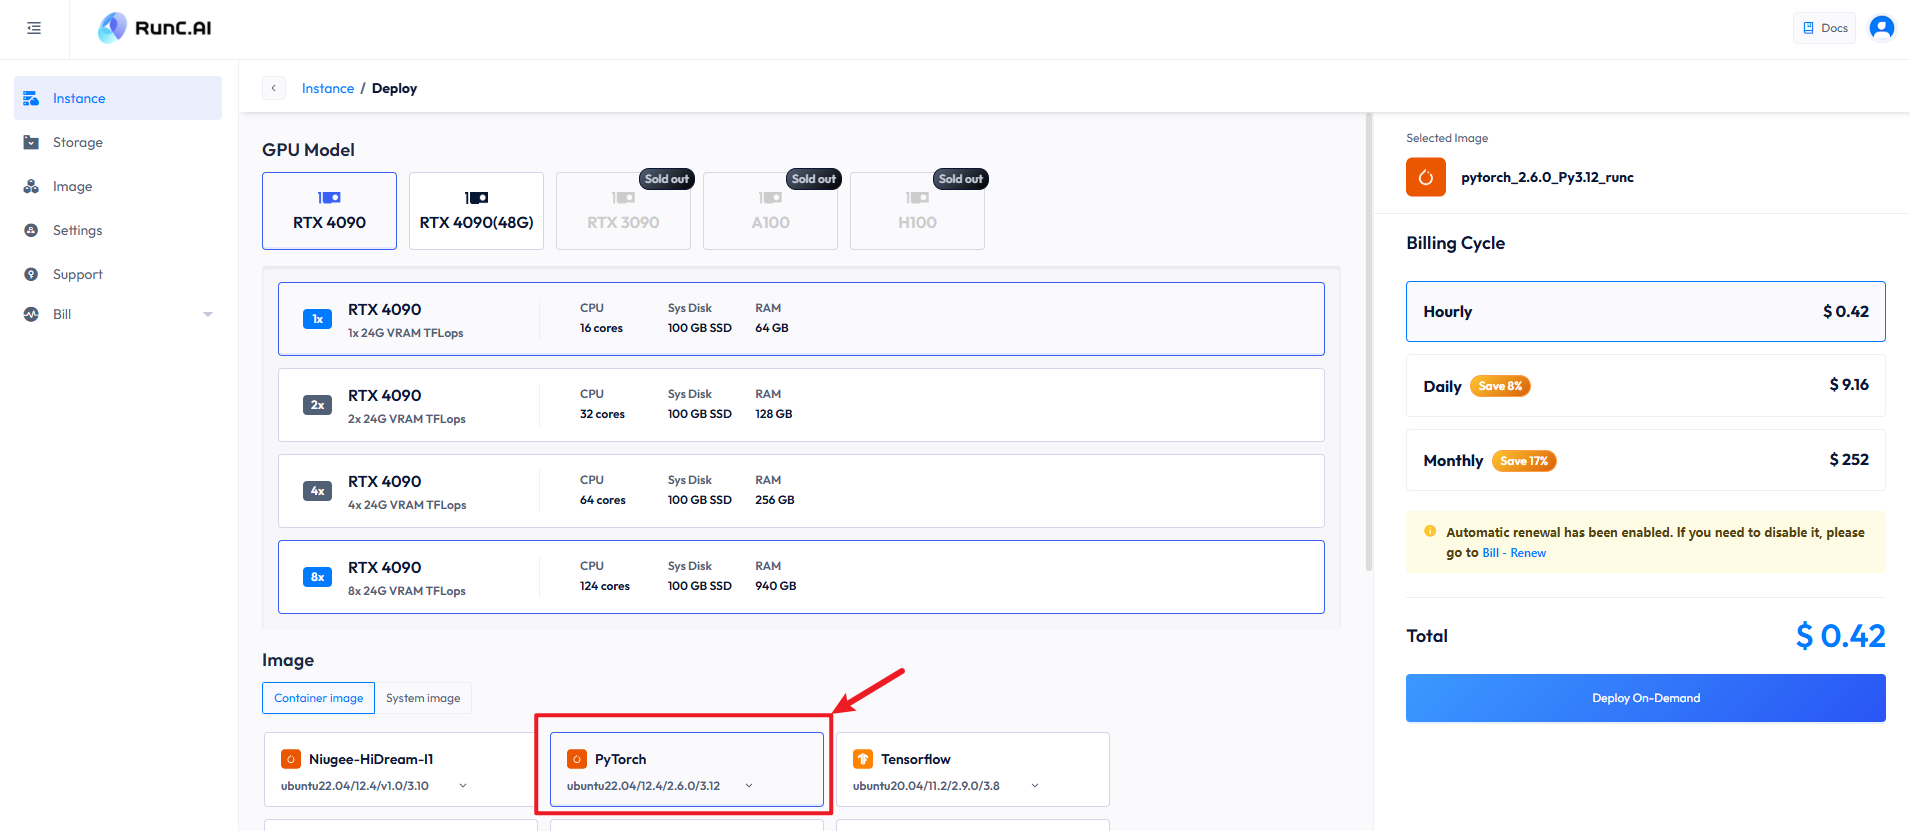Image resolution: width=1910 pixels, height=831 pixels.
Task: Click the $ 0.42 total price
Action: [1841, 636]
